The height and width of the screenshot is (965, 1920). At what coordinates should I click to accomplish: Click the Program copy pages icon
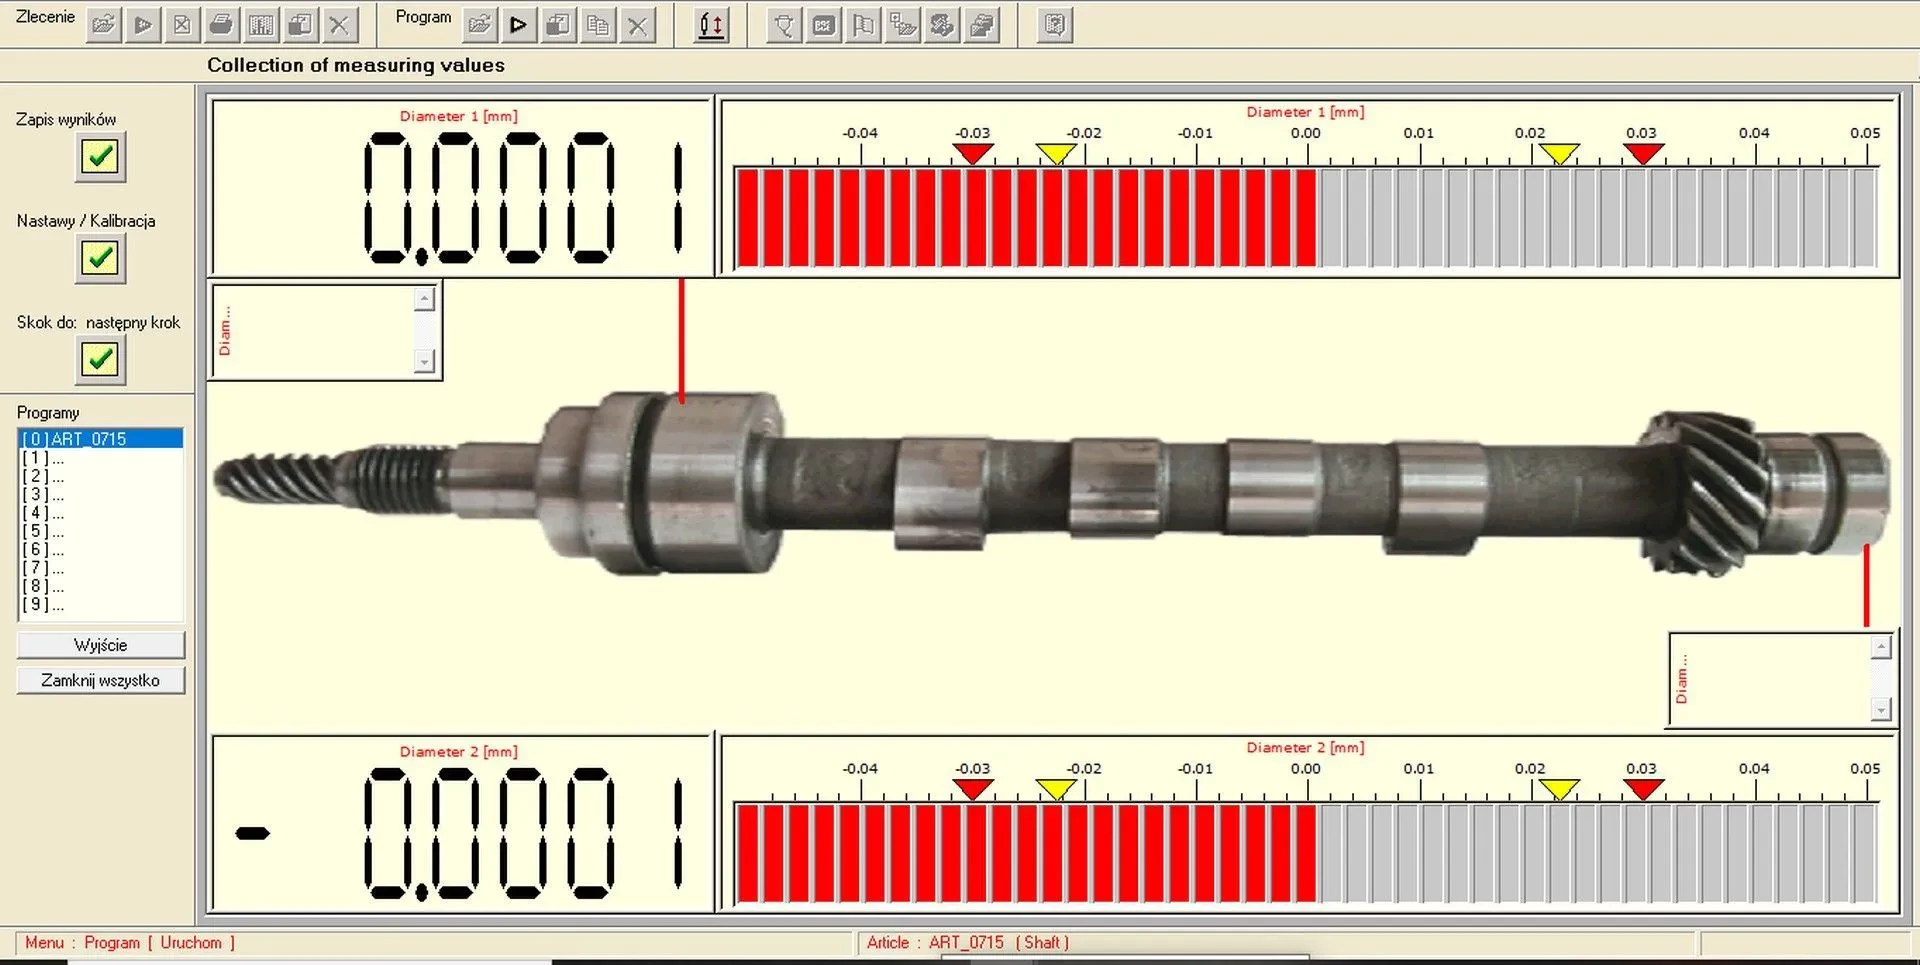(x=598, y=25)
